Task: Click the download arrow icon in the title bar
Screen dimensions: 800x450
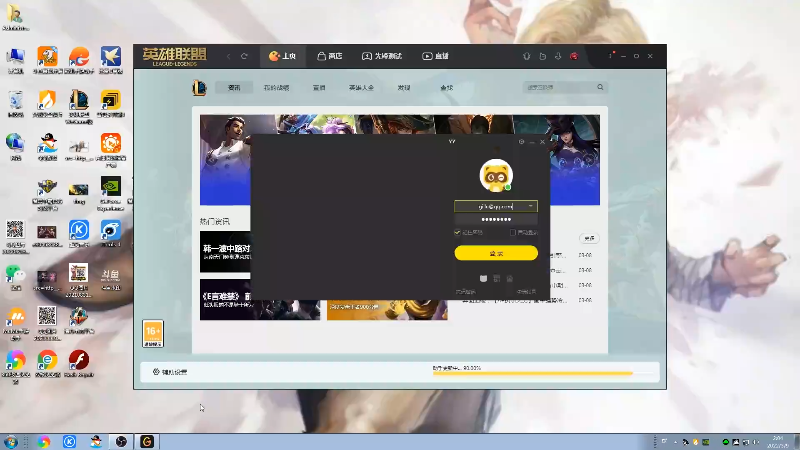Action: tap(558, 56)
